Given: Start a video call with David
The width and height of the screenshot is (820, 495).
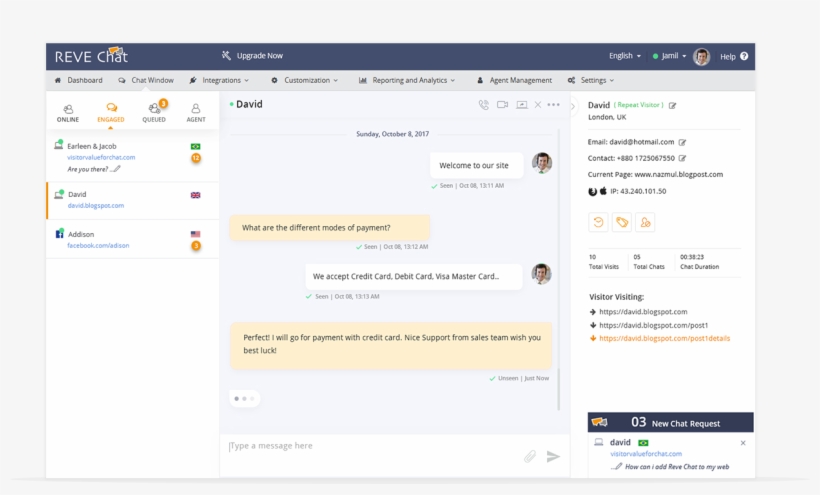Looking at the screenshot, I should 503,105.
